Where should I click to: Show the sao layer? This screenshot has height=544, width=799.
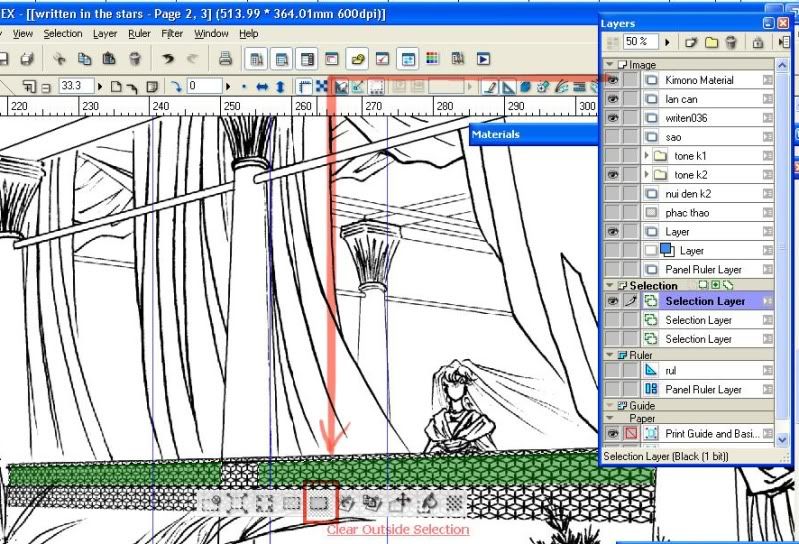(612, 137)
